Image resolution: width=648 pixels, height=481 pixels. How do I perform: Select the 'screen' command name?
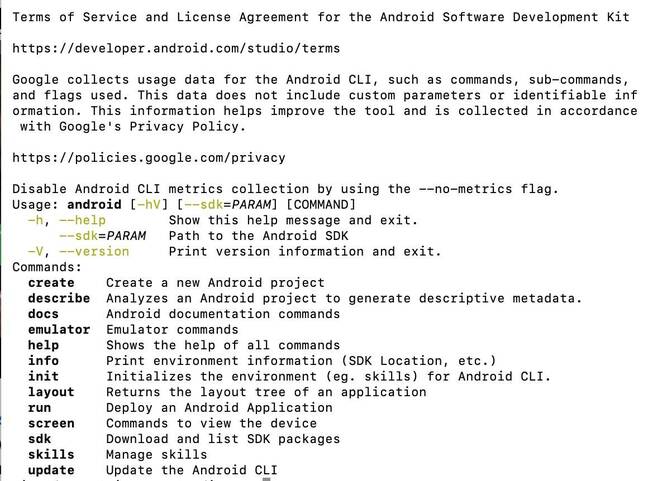(x=51, y=424)
